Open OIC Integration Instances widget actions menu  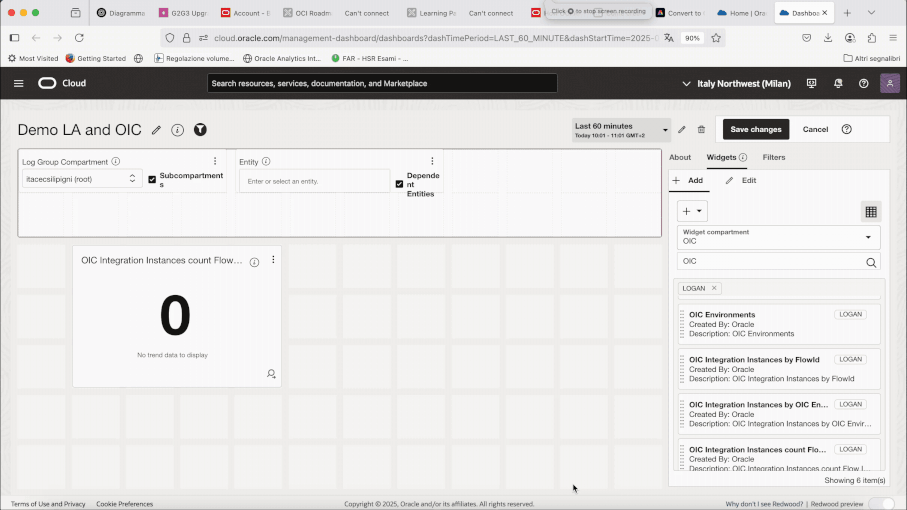pos(274,260)
